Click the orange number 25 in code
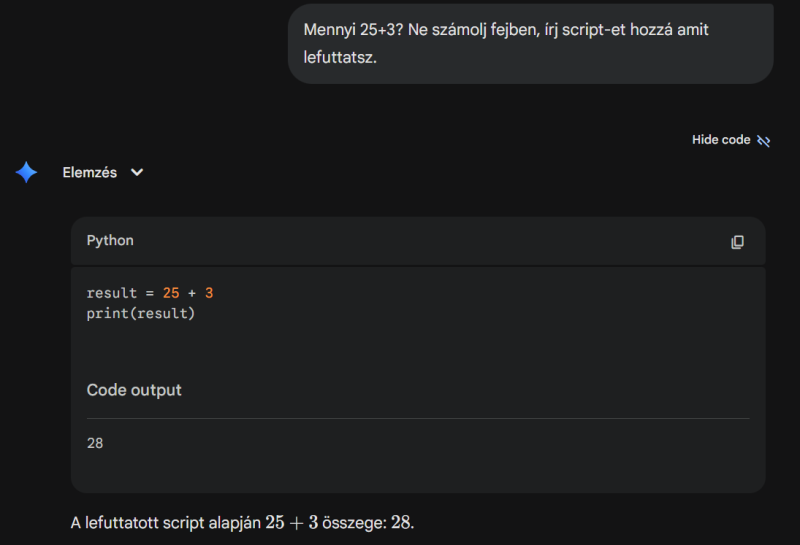This screenshot has width=800, height=545. [171, 293]
